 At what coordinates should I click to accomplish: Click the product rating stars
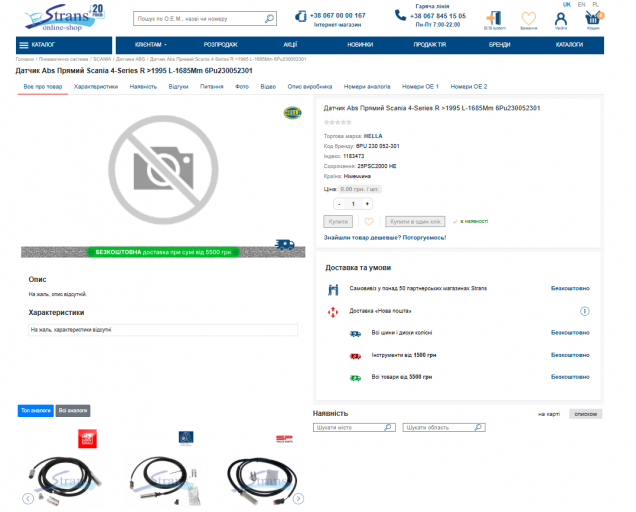337,122
